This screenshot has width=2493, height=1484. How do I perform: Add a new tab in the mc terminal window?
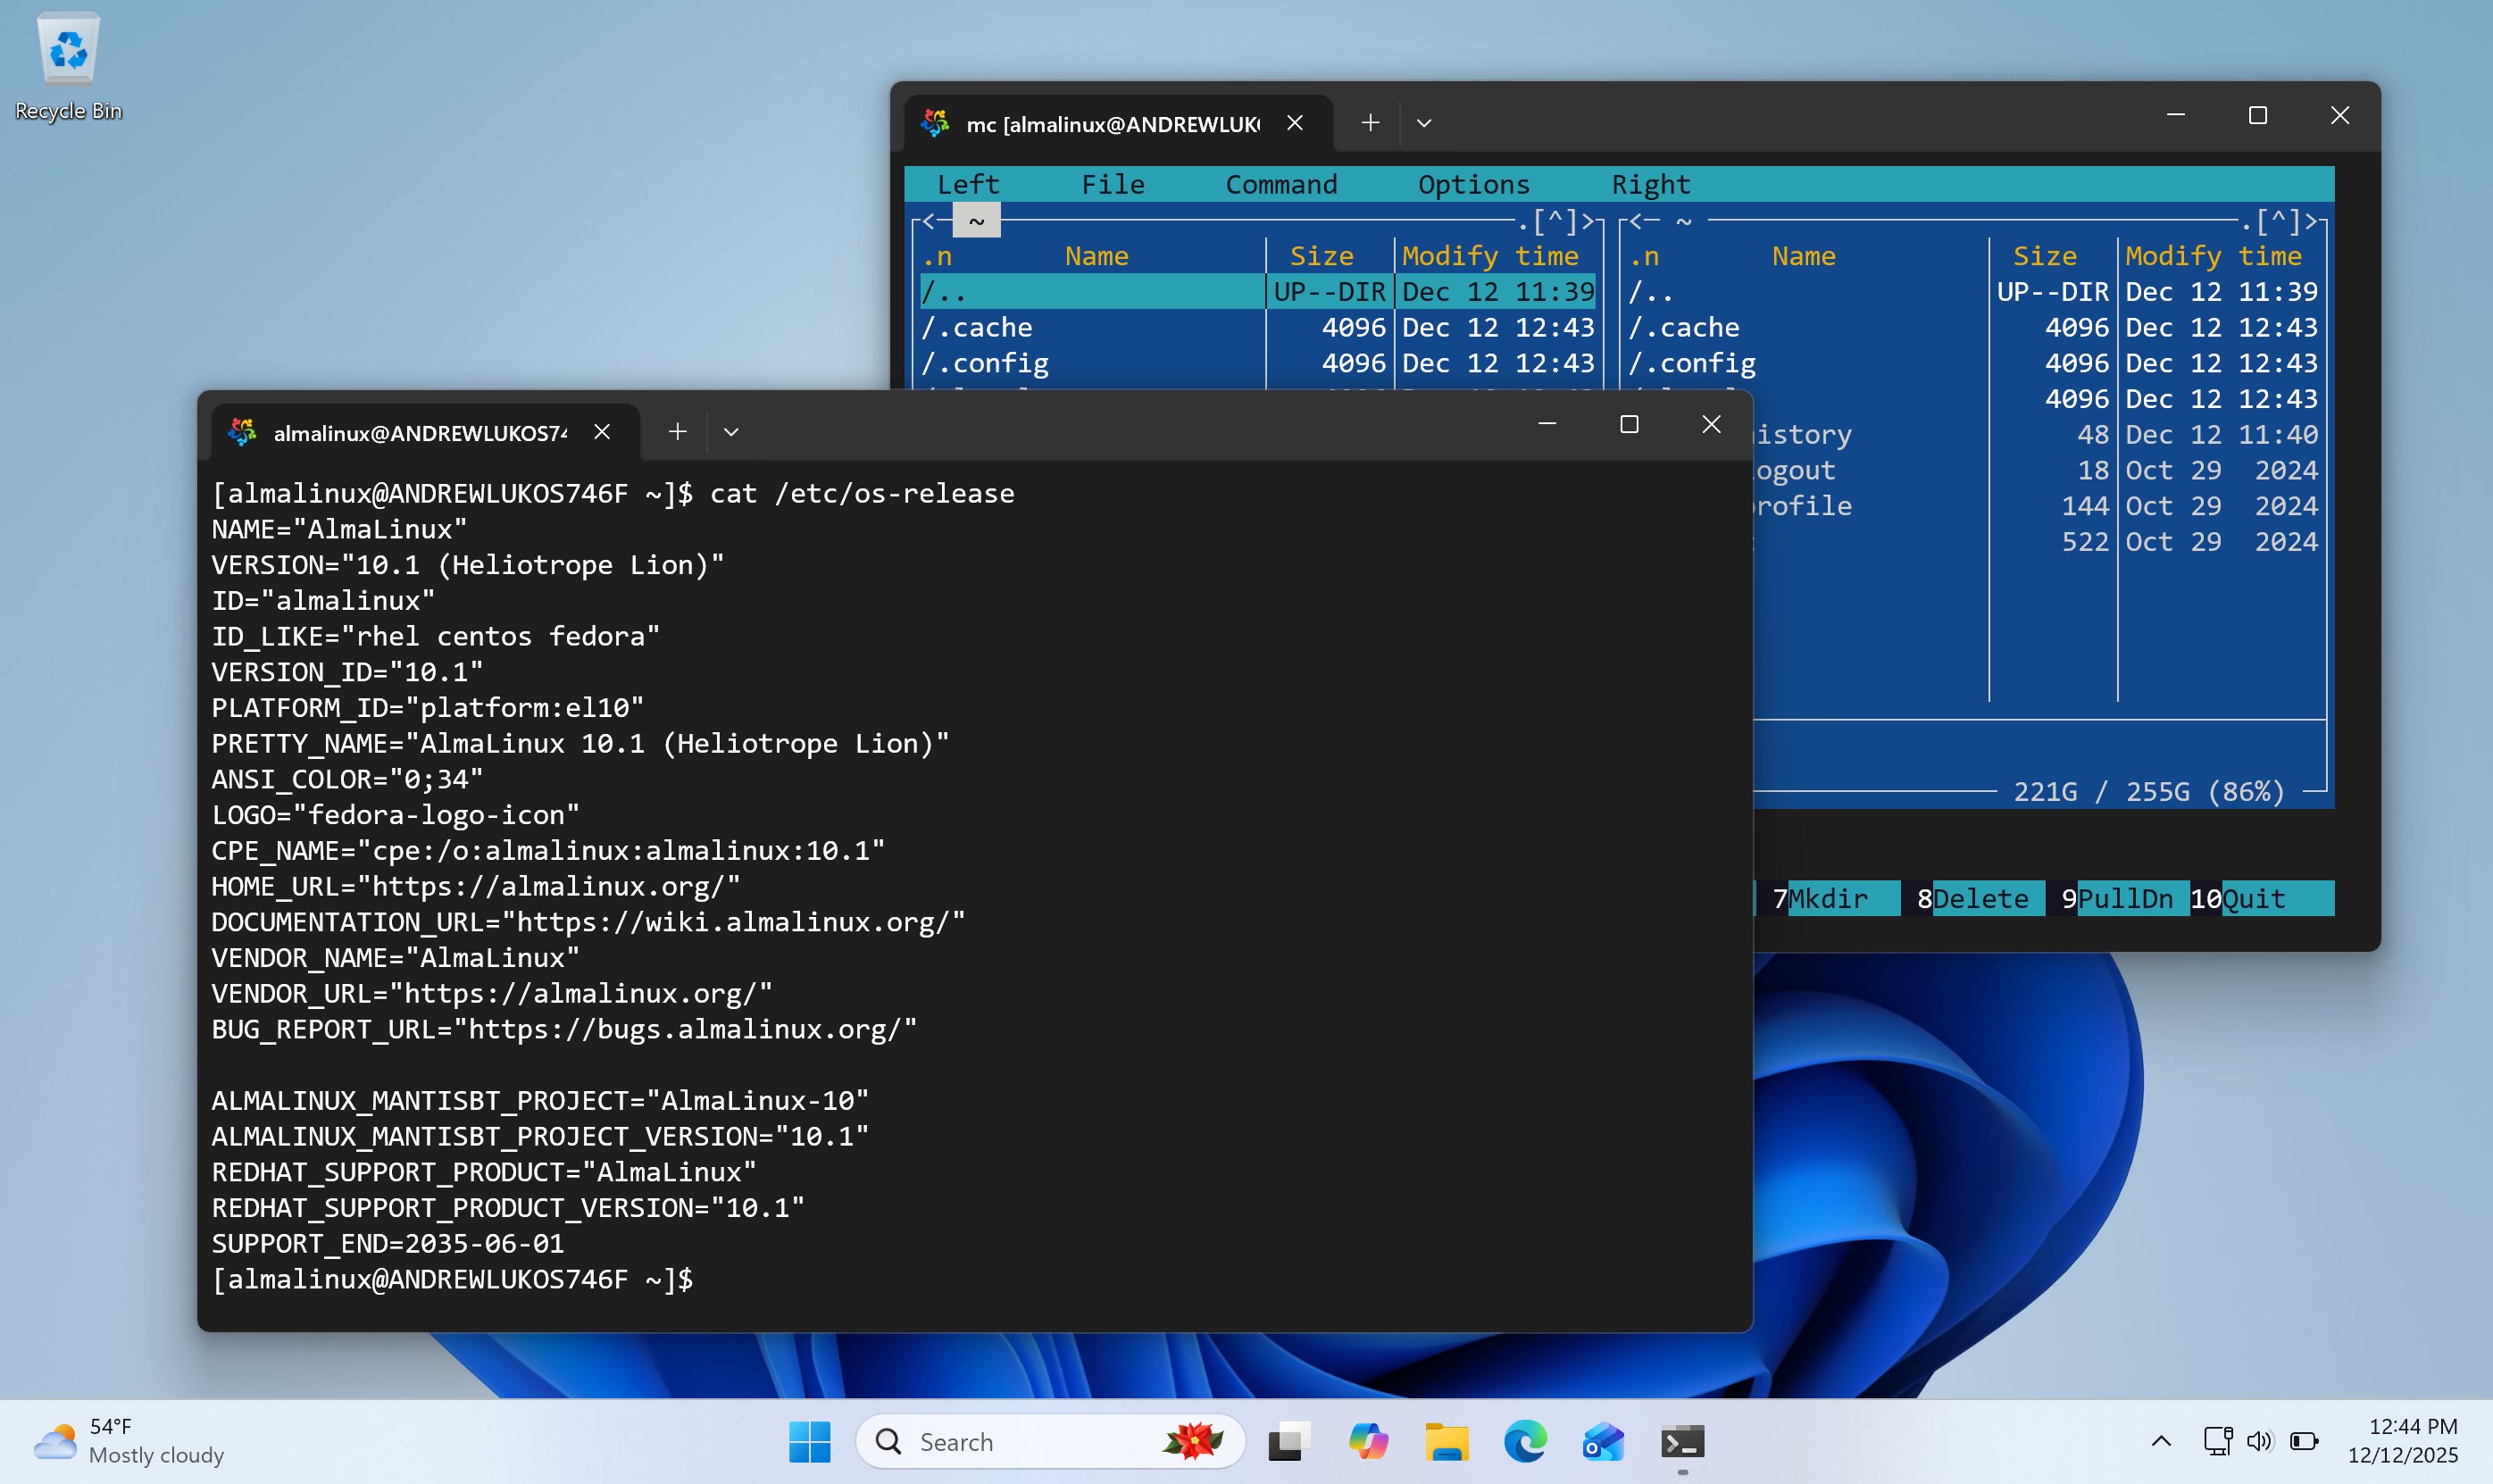(x=1370, y=122)
